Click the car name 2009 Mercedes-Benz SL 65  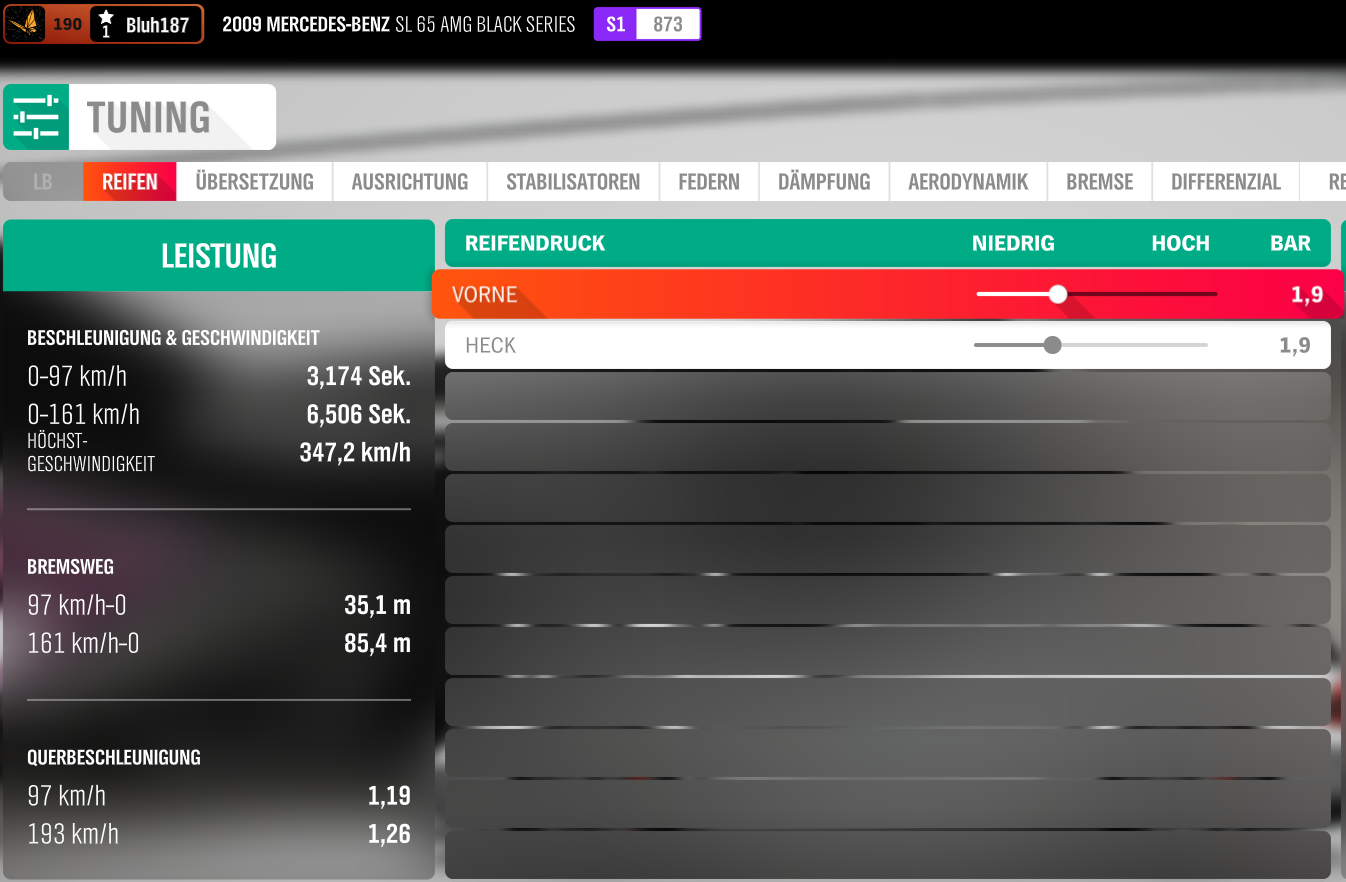pyautogui.click(x=399, y=24)
